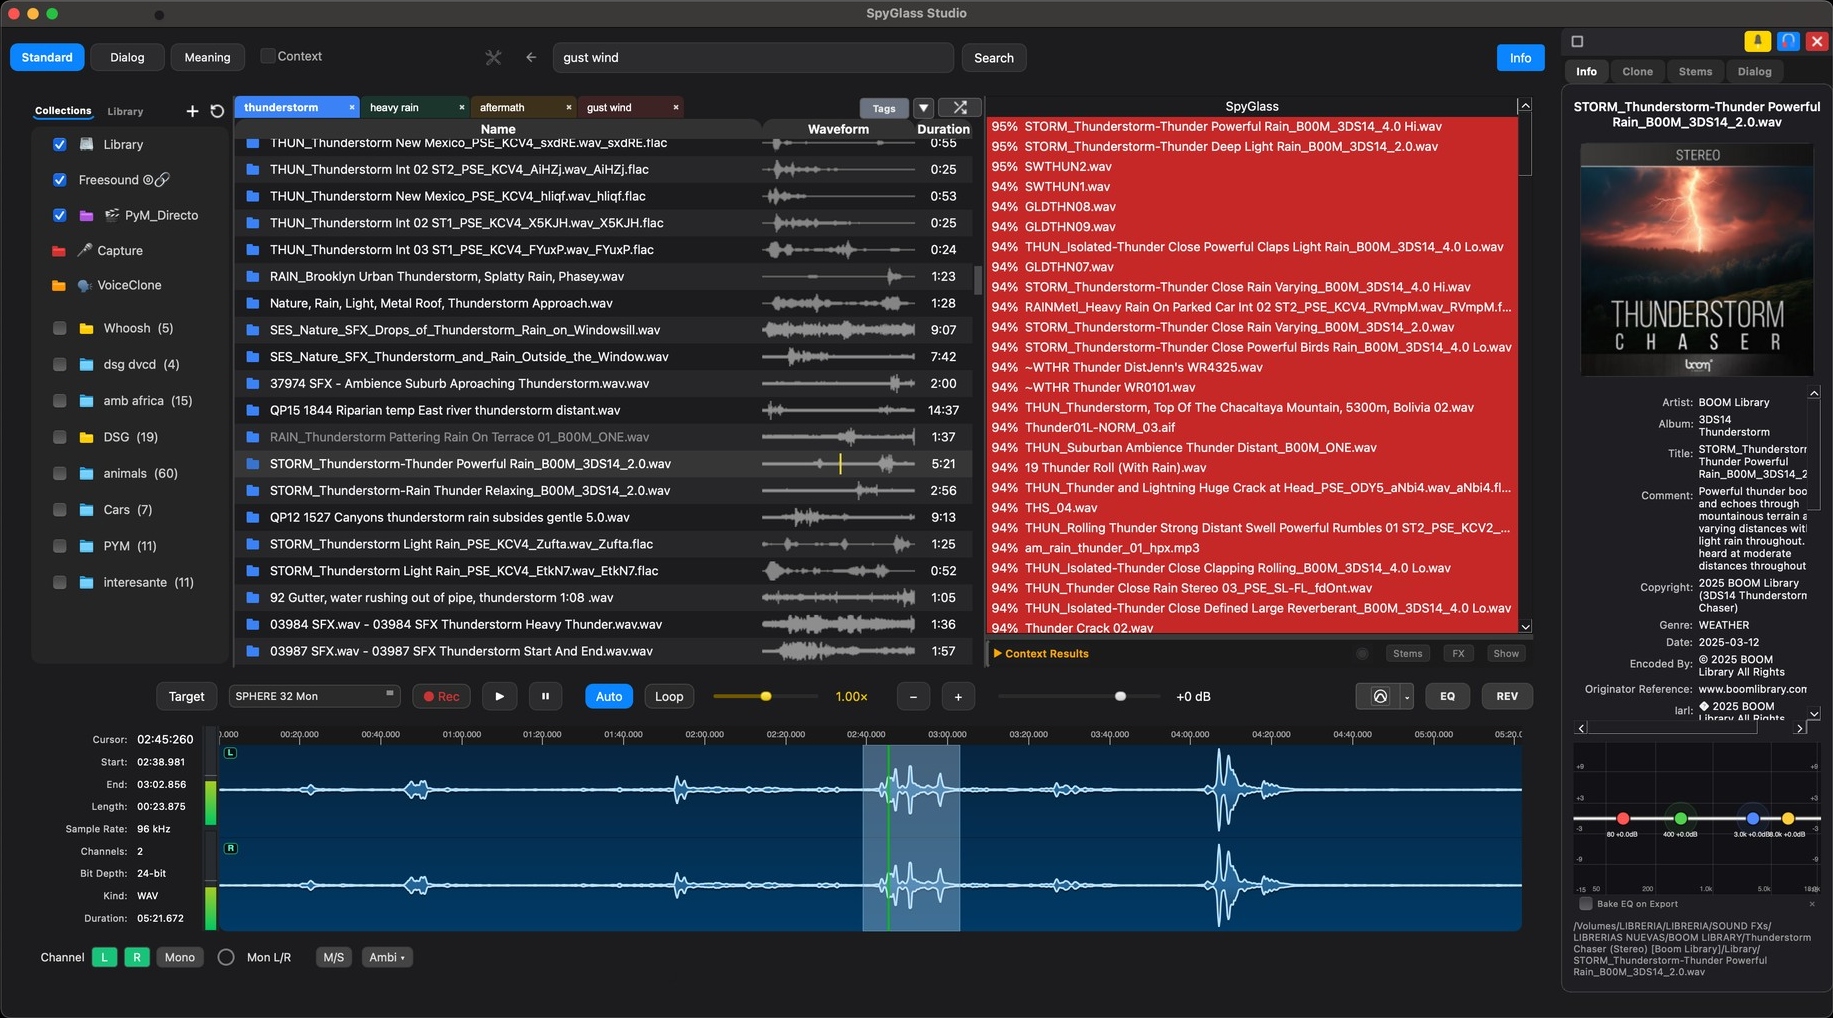Screen dimensions: 1833x1018
Task: Select the Mon L/R radio button
Action: tap(226, 958)
